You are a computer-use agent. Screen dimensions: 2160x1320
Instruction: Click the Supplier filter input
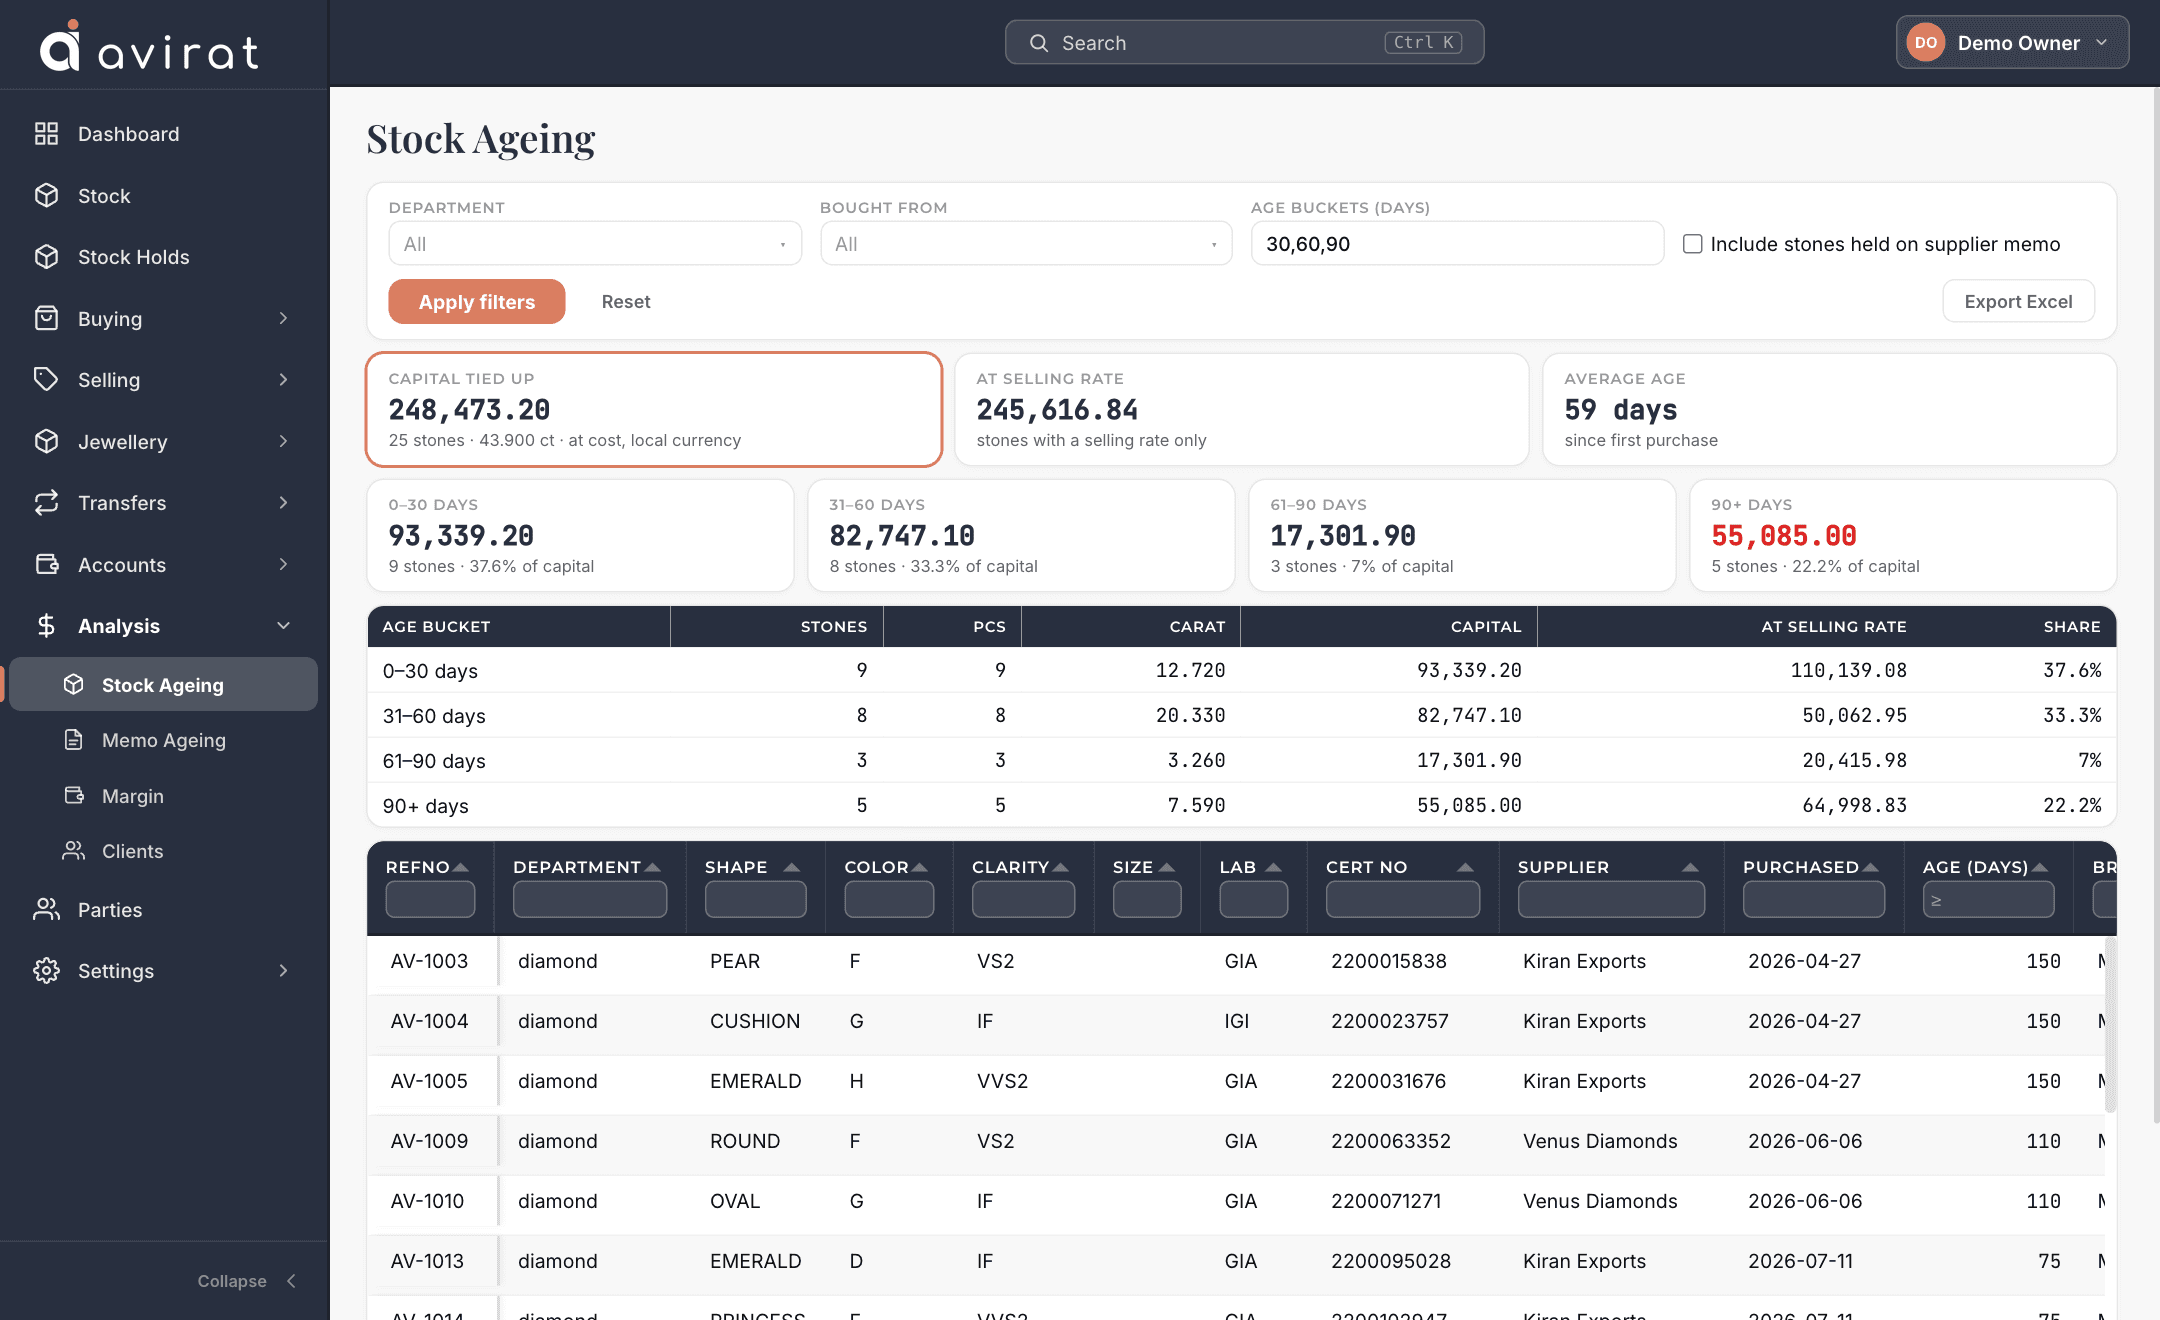(x=1611, y=900)
